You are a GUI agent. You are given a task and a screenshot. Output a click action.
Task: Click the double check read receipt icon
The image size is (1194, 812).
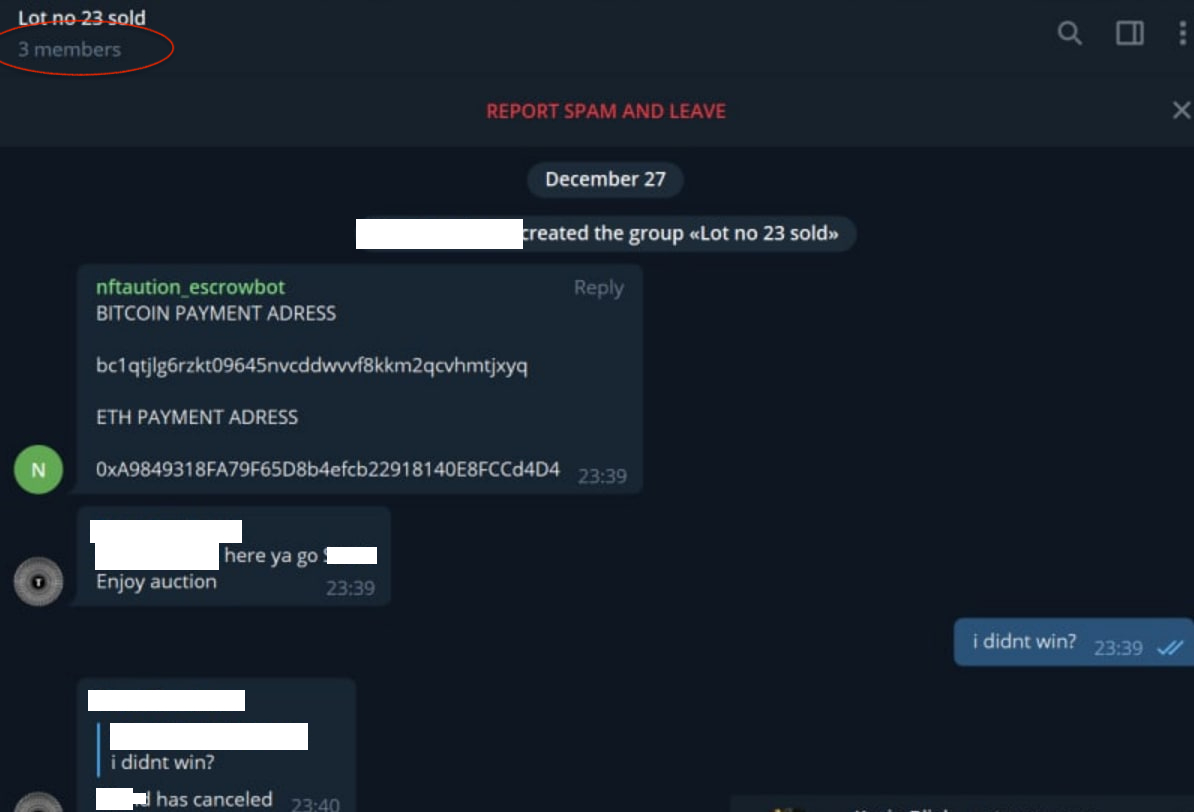[1170, 647]
